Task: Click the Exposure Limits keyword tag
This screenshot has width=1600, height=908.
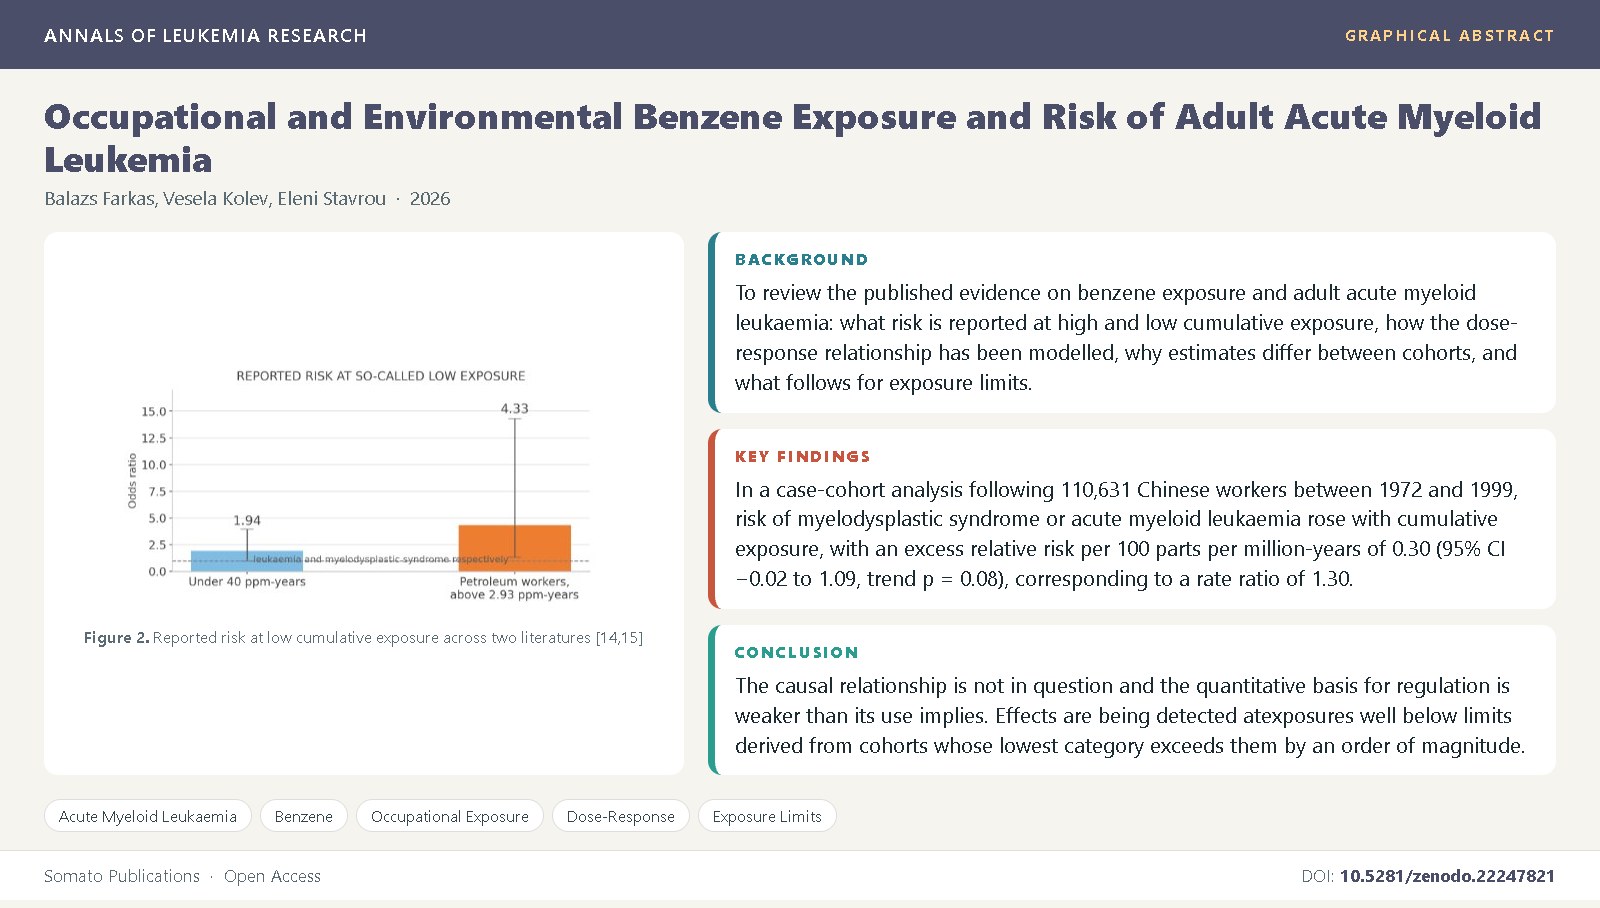Action: pos(767,816)
